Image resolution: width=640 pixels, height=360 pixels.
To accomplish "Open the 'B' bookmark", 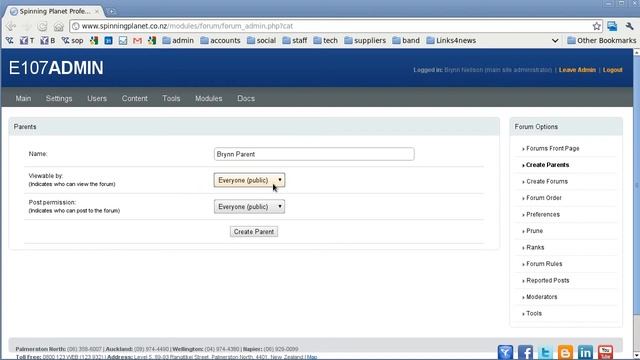I will (x=48, y=40).
